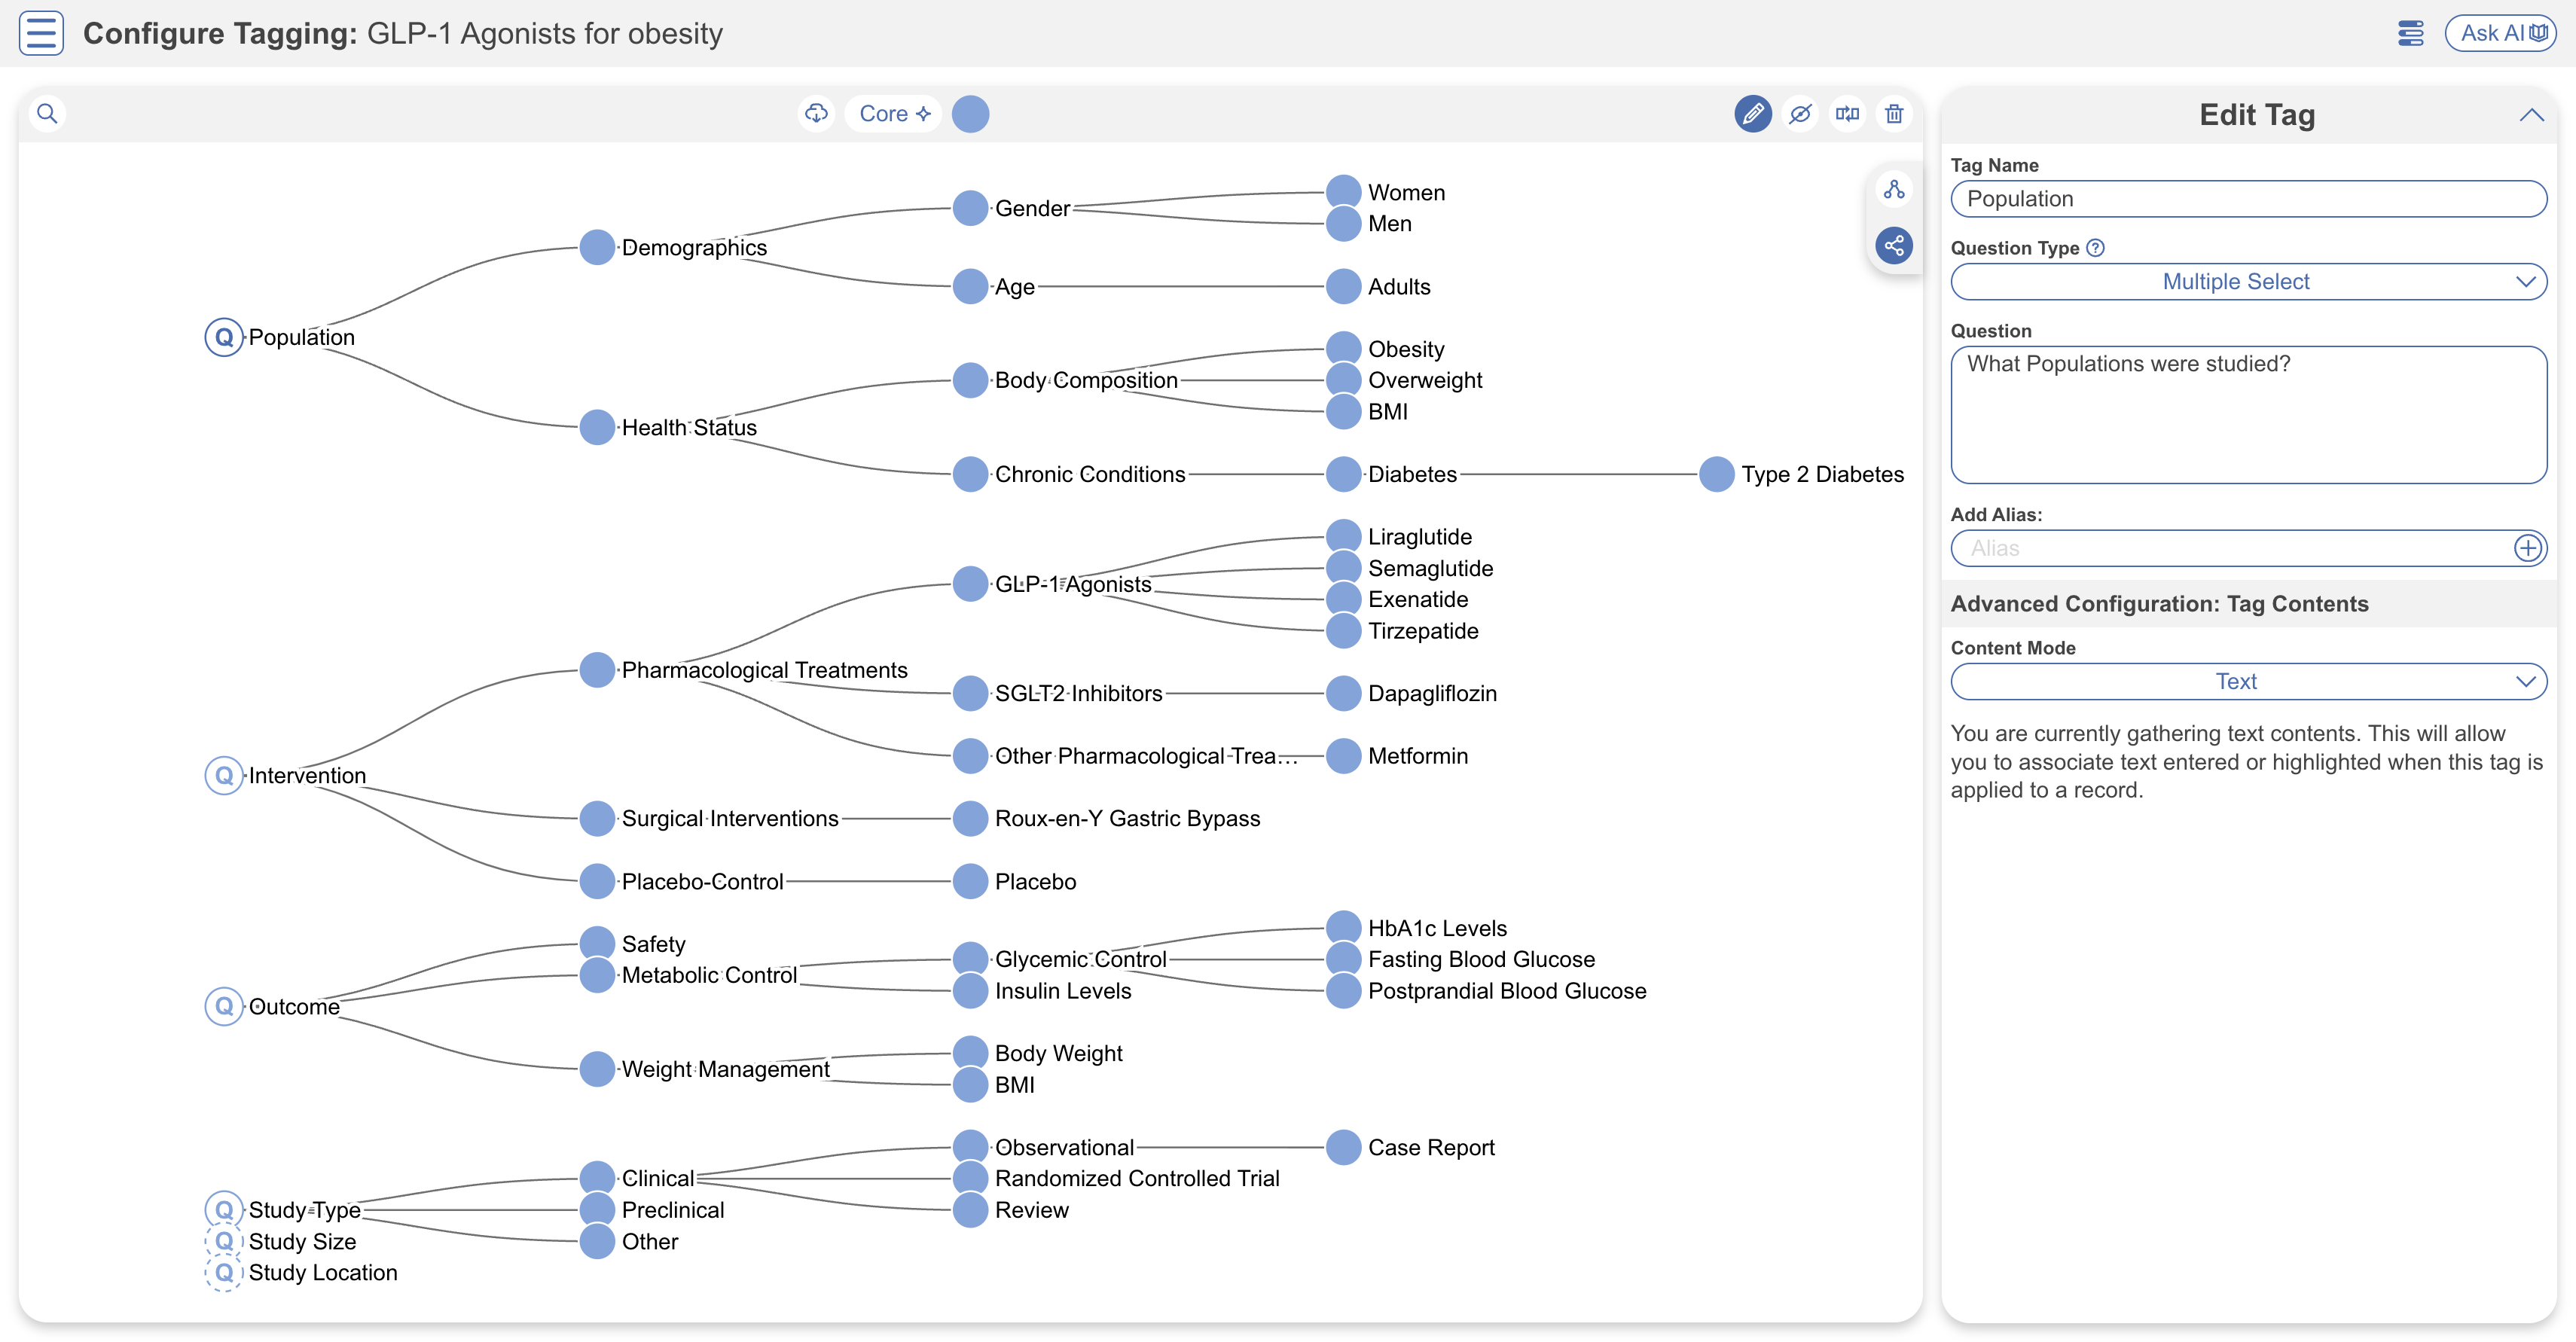Toggle the eye-slash icon to hide the tag
Viewport: 2576px width, 1342px height.
pos(1800,113)
